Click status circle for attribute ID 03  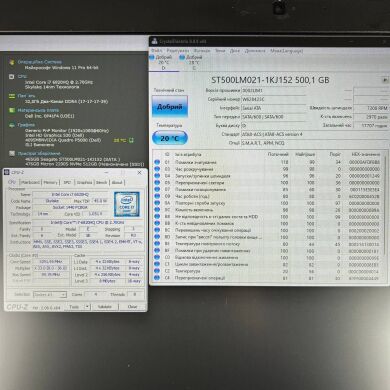pos(157,169)
